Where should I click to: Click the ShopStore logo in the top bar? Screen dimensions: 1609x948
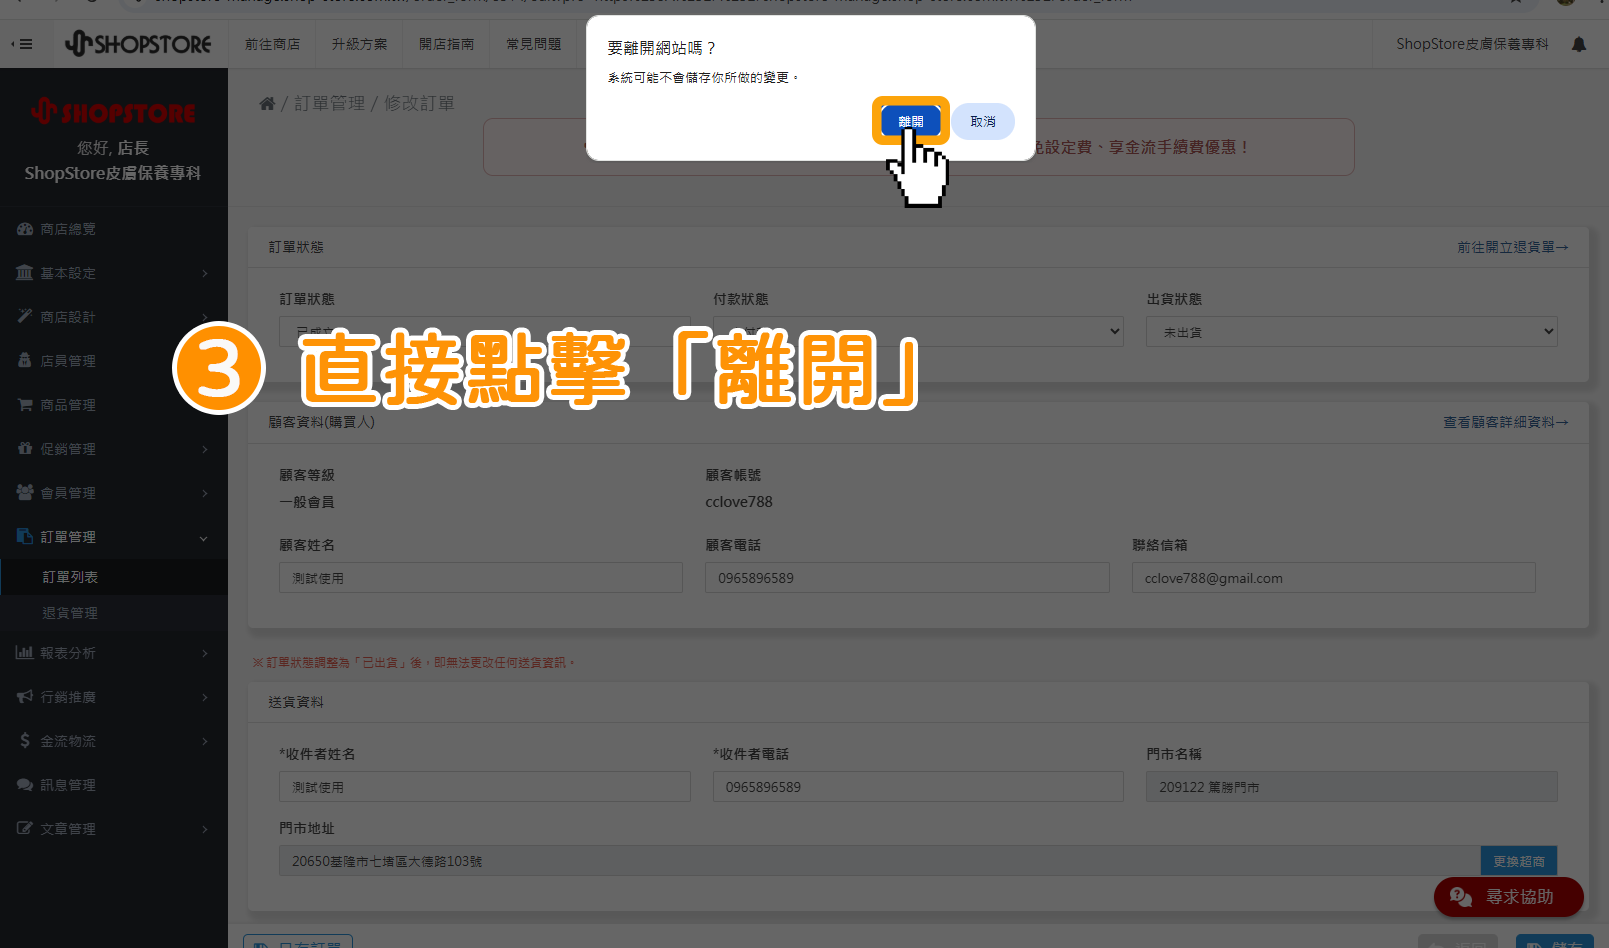(x=139, y=43)
